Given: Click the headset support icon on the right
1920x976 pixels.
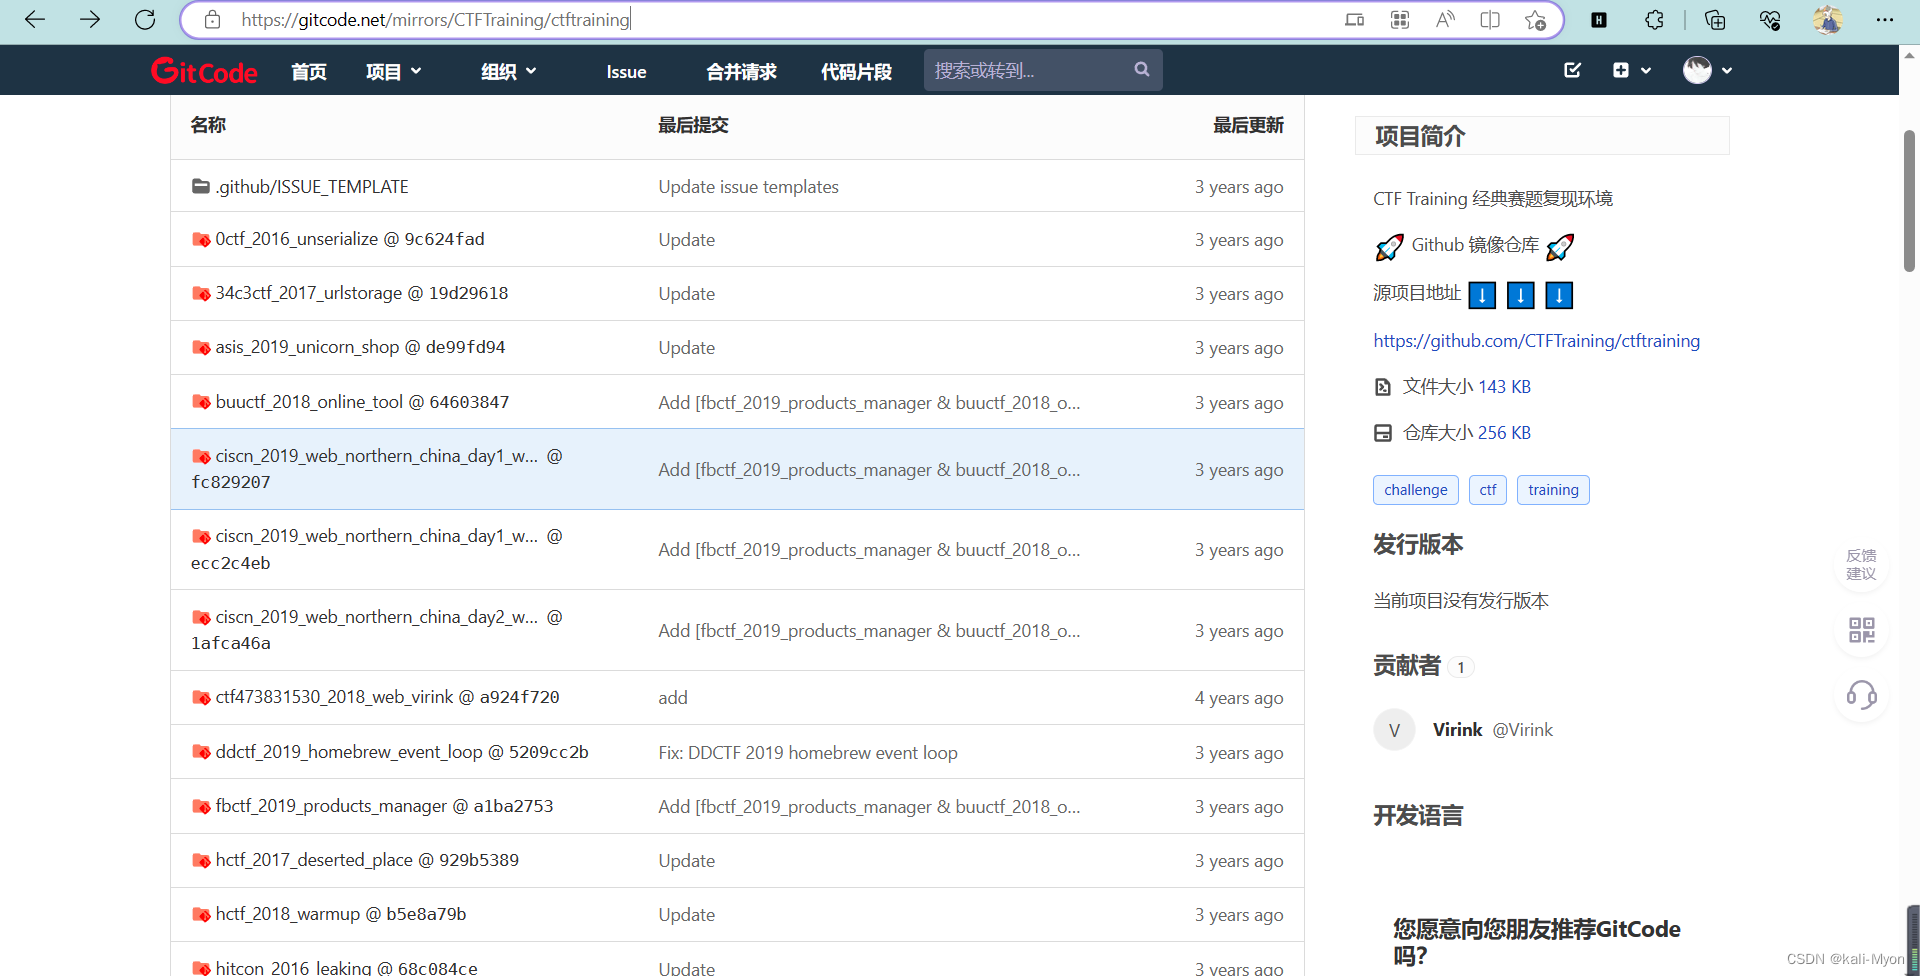Looking at the screenshot, I should tap(1860, 696).
